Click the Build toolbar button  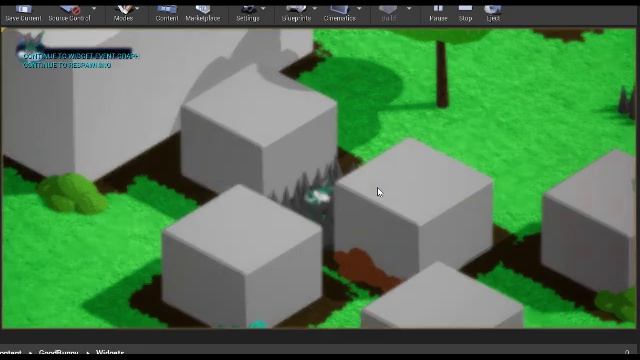(388, 13)
